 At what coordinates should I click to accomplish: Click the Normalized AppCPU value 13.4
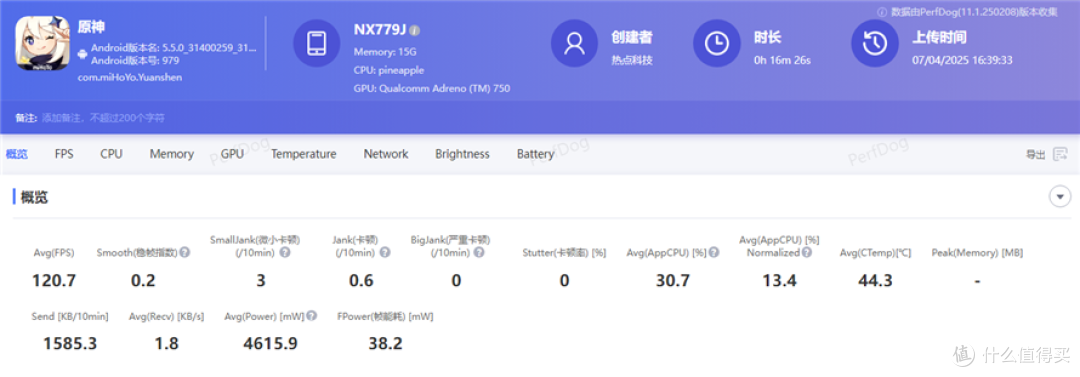780,281
